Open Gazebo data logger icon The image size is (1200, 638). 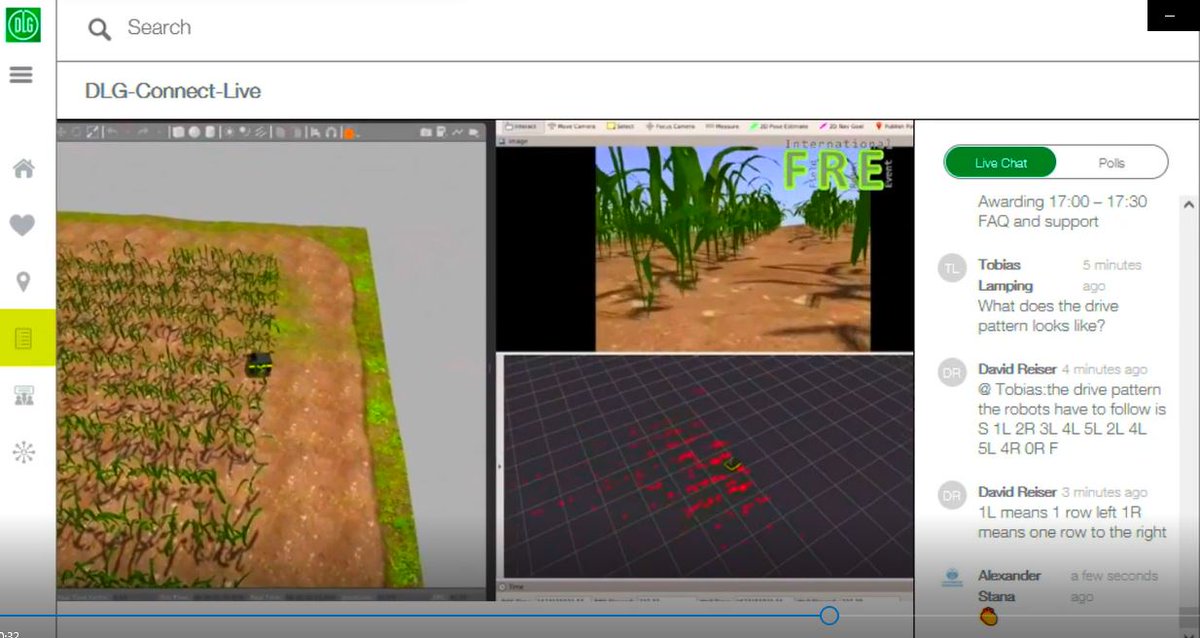pos(441,132)
